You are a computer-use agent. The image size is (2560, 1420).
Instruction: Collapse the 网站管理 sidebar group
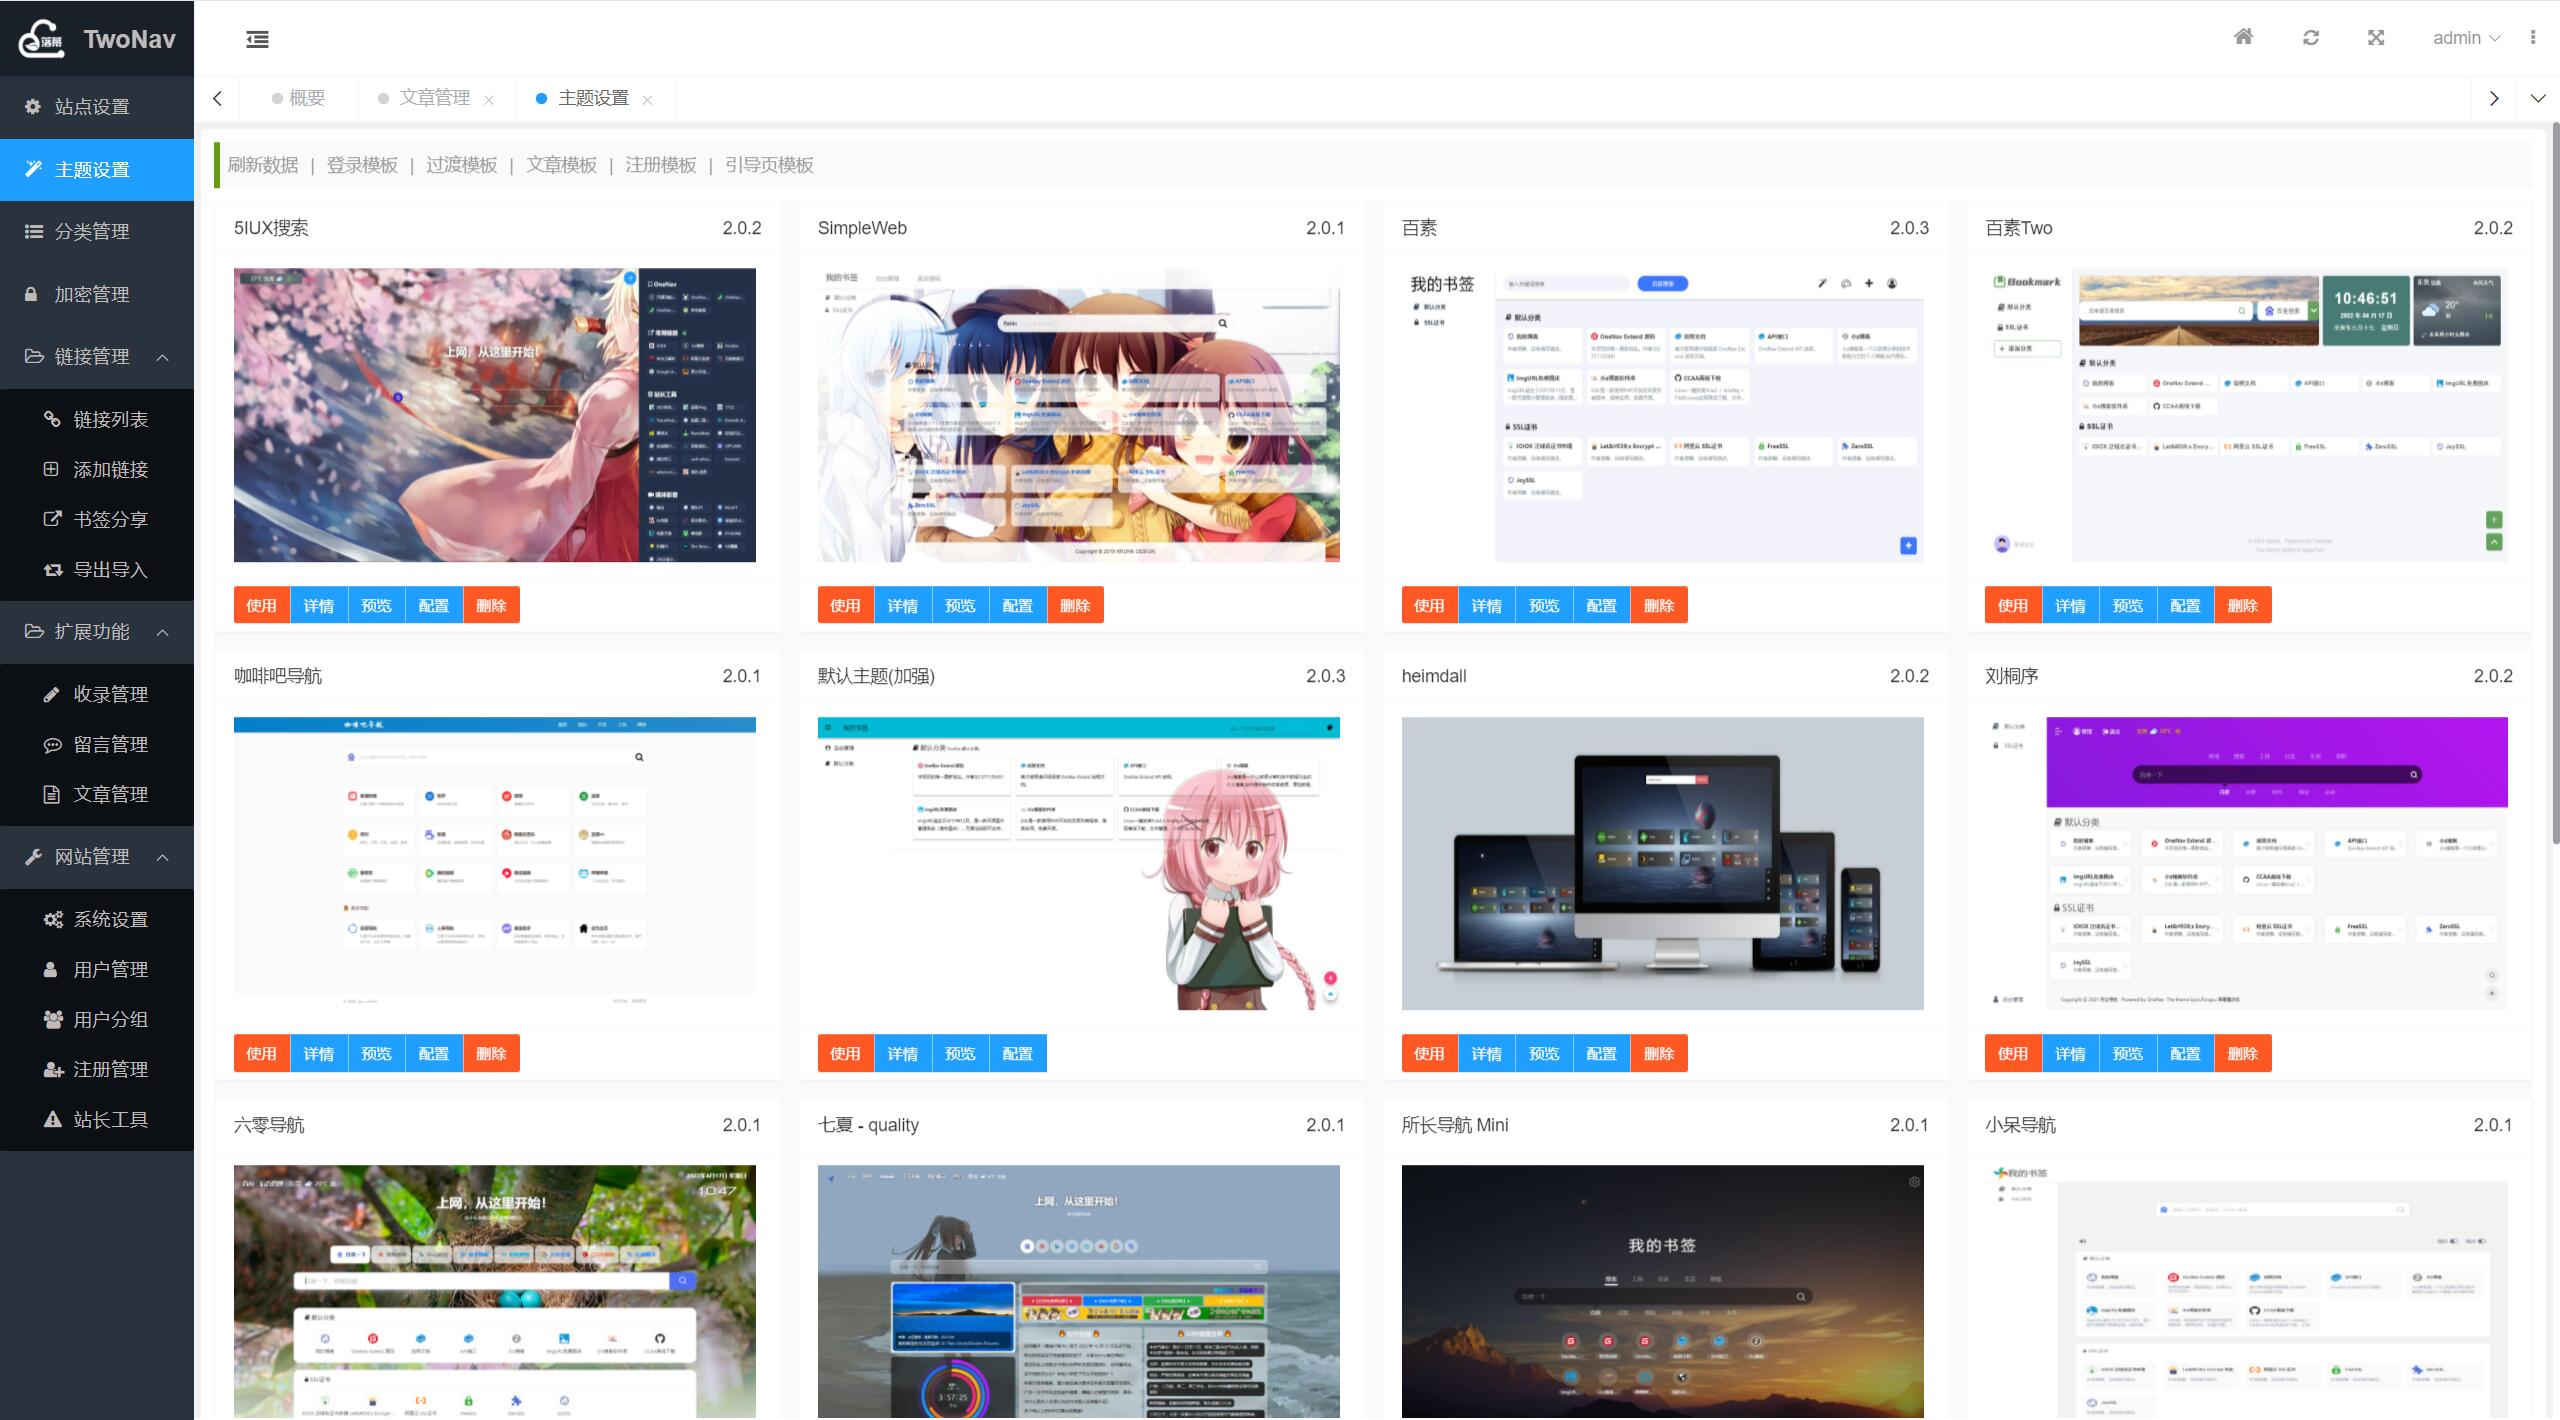click(97, 856)
